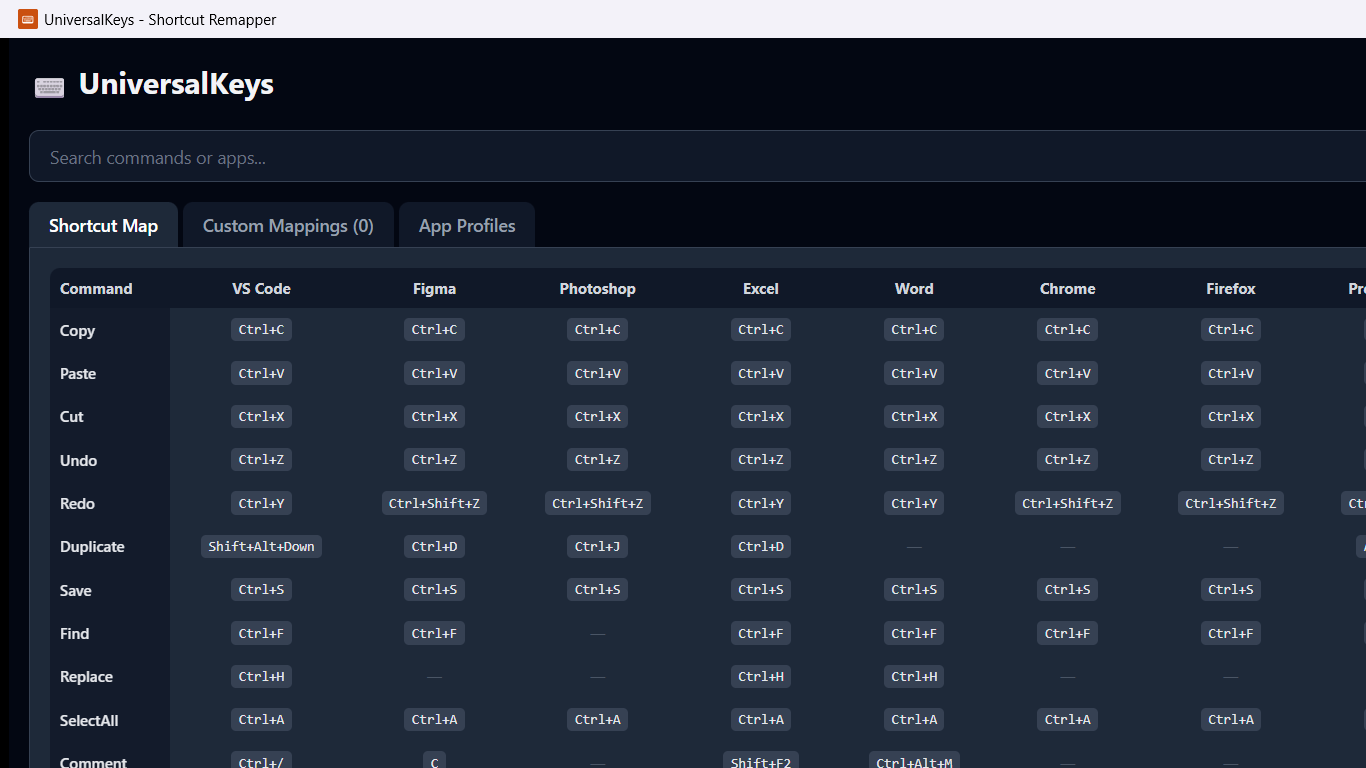Select the Redo command row label
Screen dimensions: 1366x768
tap(77, 504)
